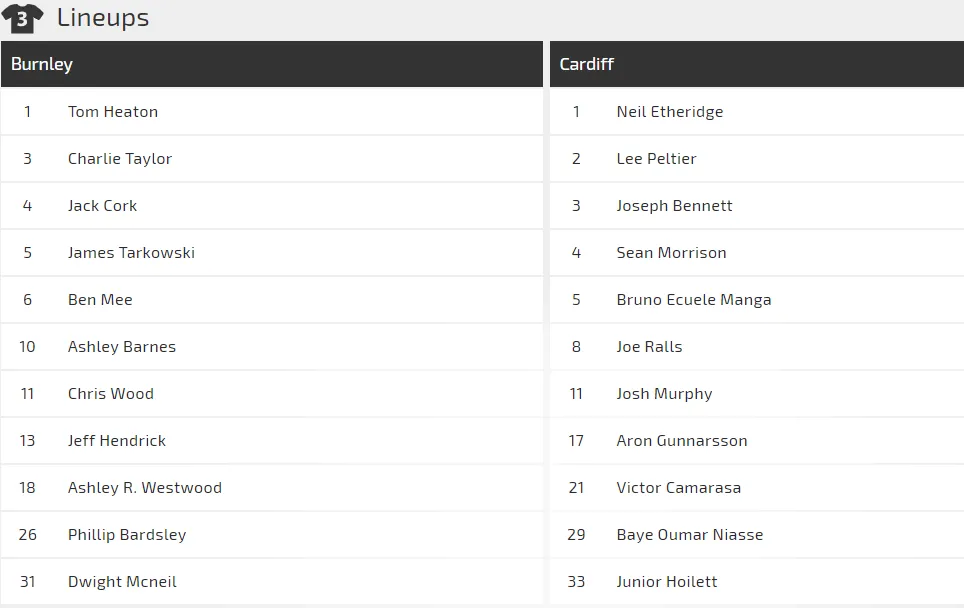Select Junior Hoilett's name

coord(667,582)
